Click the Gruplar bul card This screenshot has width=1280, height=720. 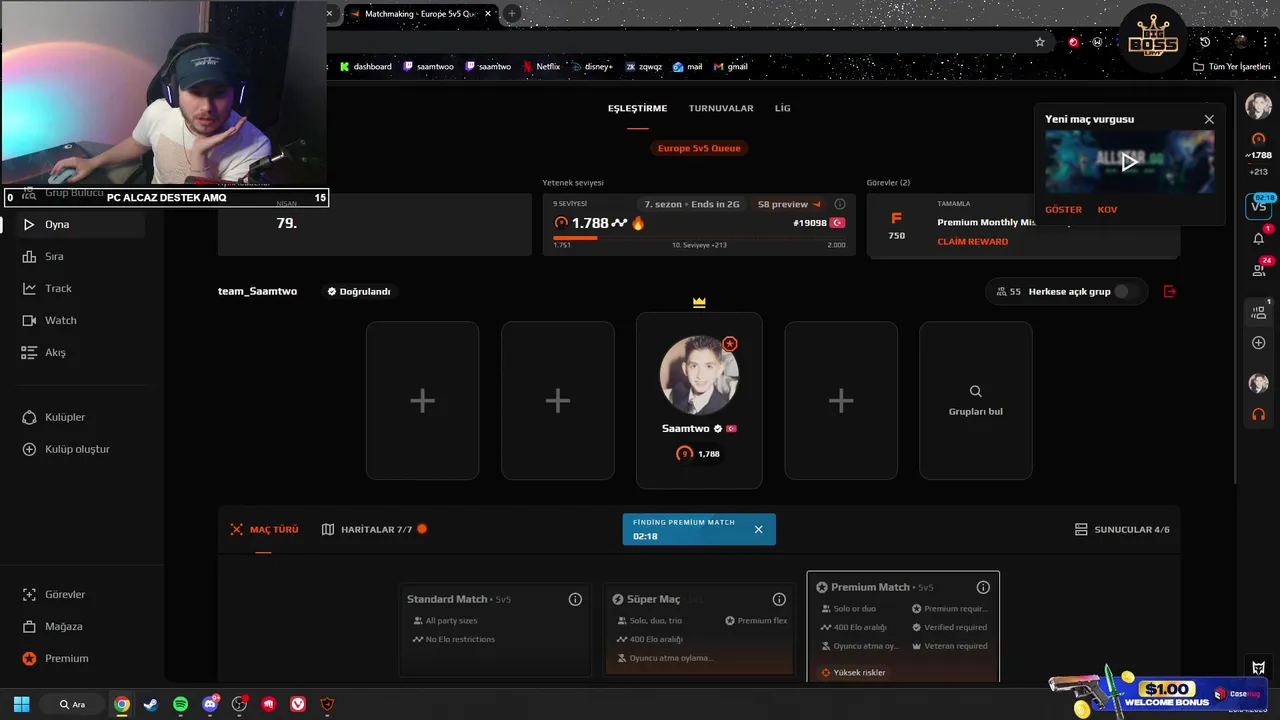click(976, 400)
